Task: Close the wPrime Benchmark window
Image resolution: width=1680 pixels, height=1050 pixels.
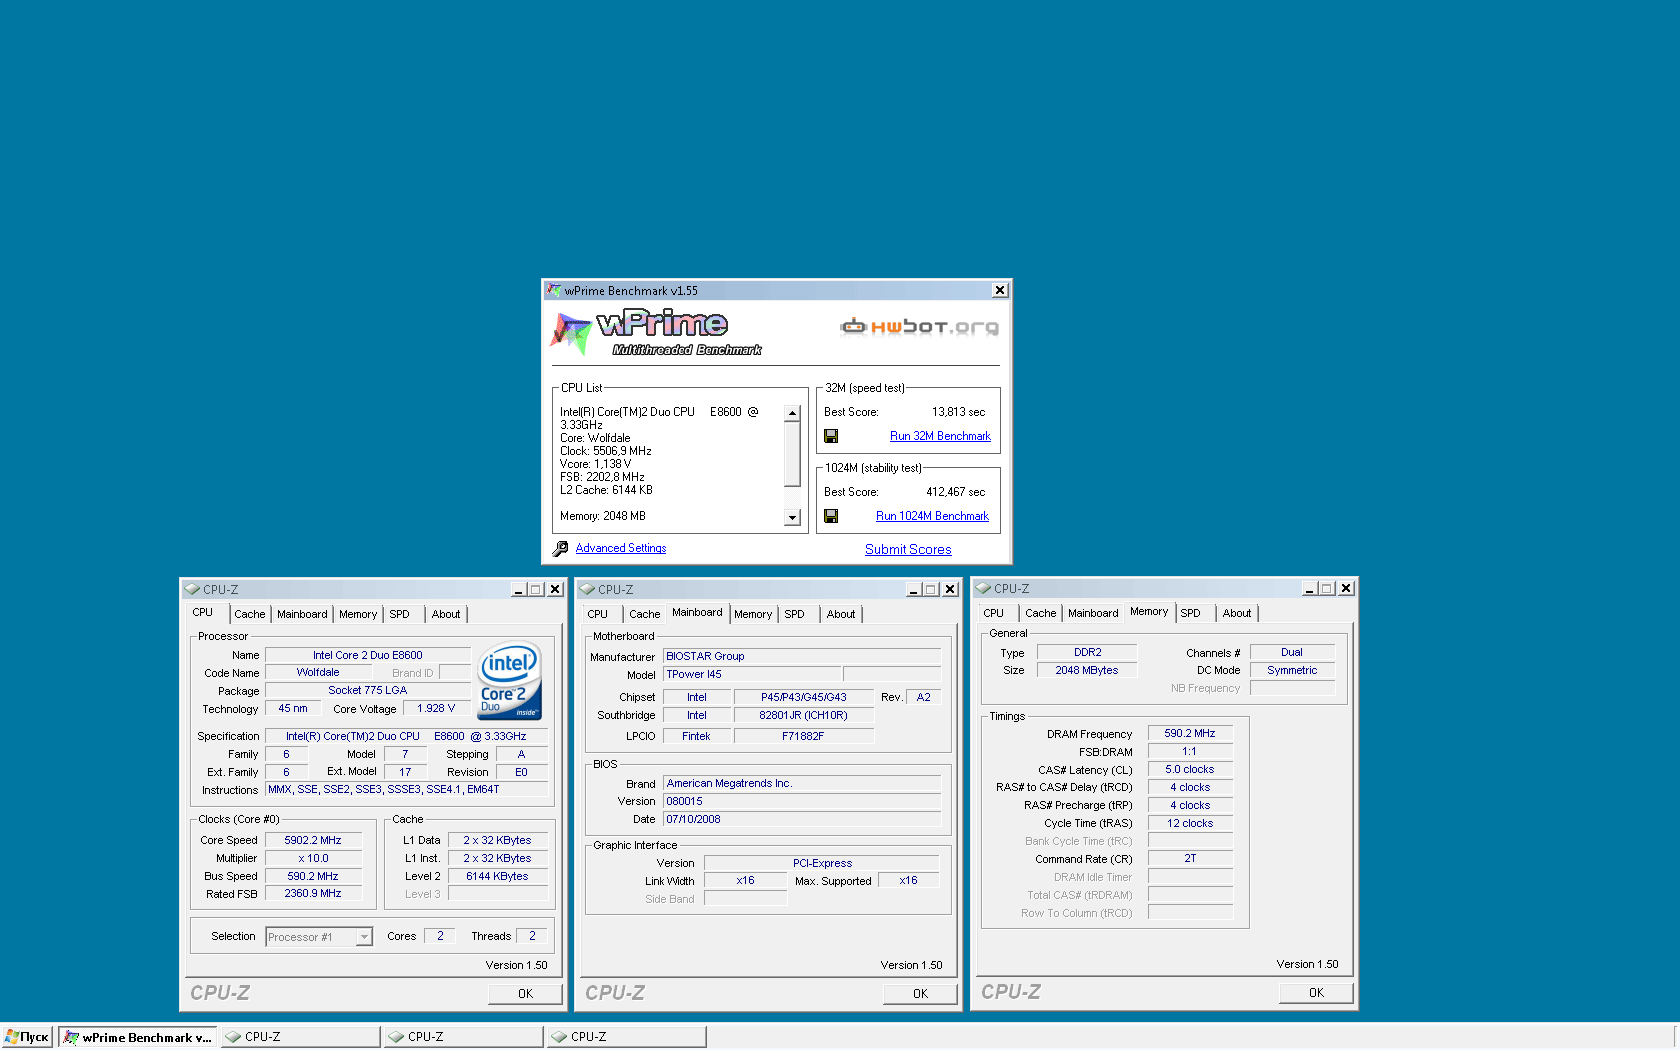Action: point(1000,290)
